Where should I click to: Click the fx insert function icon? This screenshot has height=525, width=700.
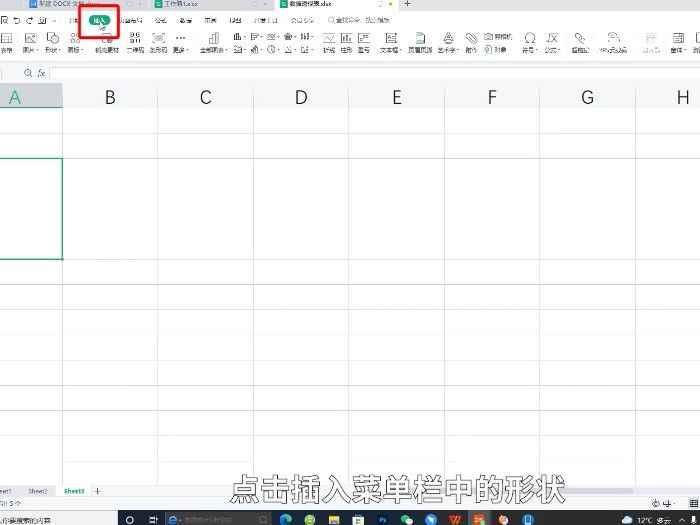click(x=42, y=73)
